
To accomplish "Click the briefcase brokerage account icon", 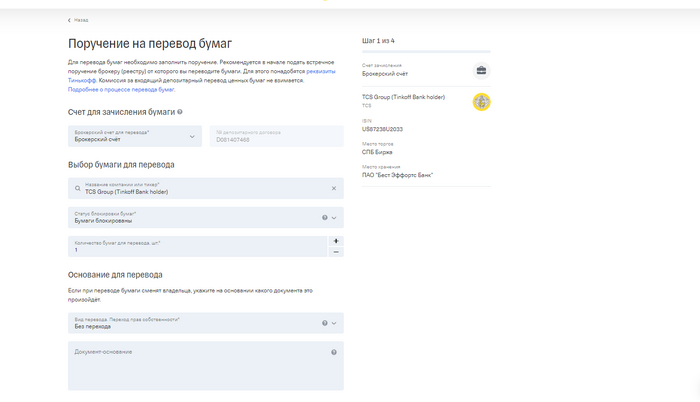I will coord(481,70).
